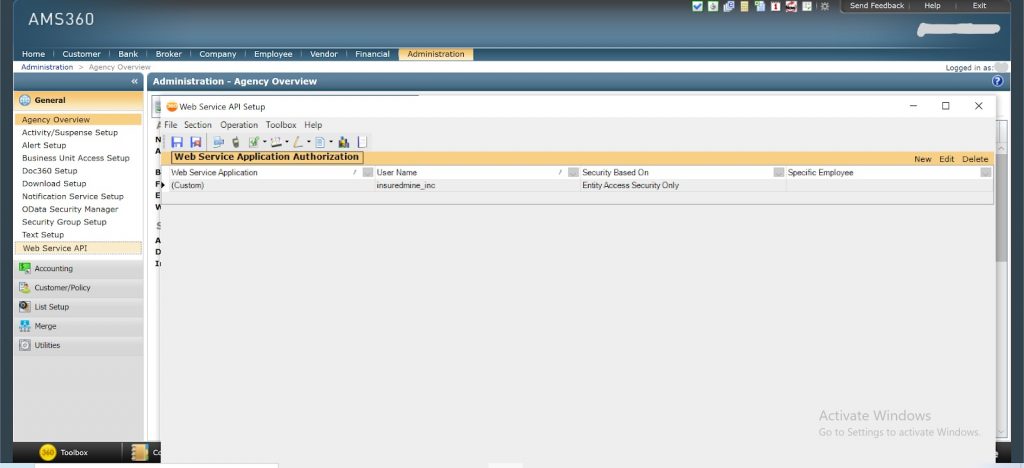Image resolution: width=1024 pixels, height=468 pixels.
Task: Expand the List Setup sidebar section
Action: (78, 307)
